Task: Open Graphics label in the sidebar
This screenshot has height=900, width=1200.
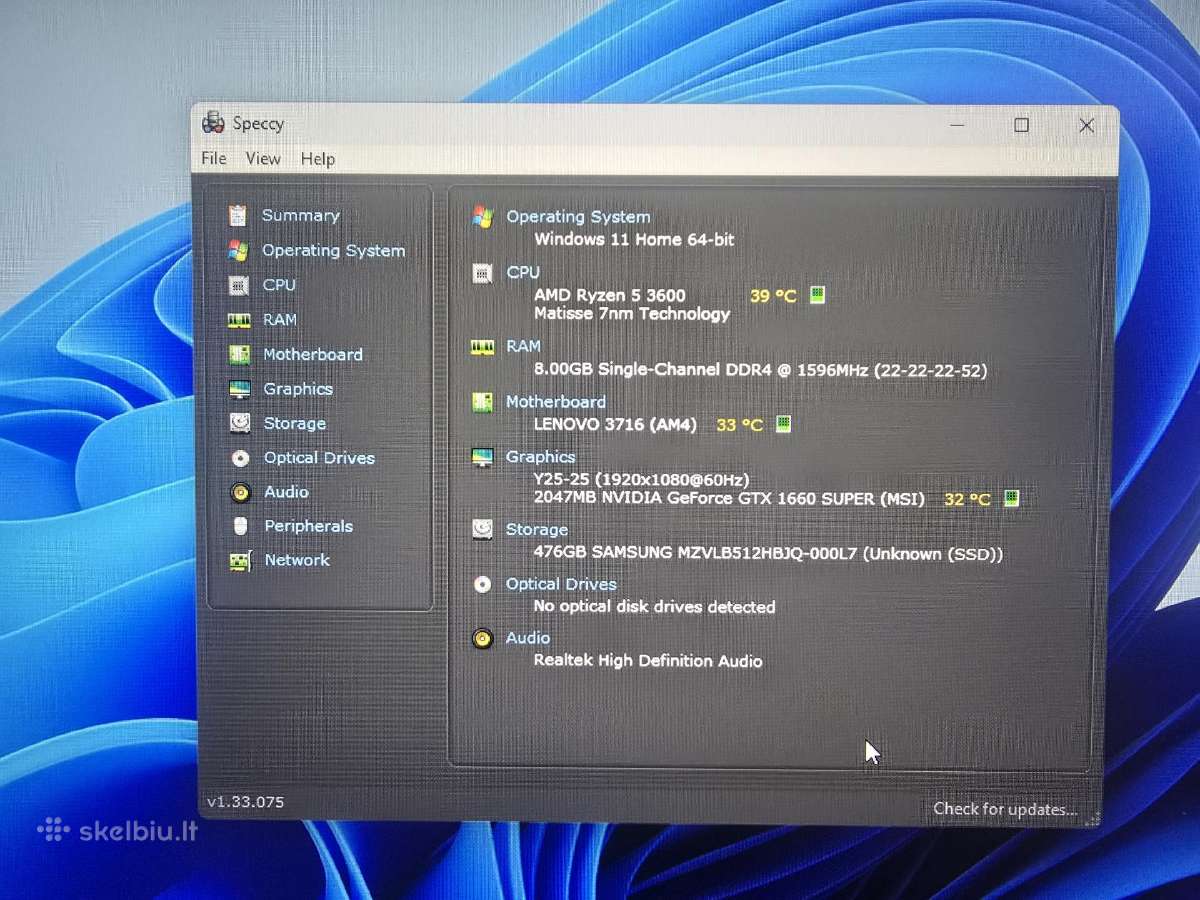Action: 298,389
